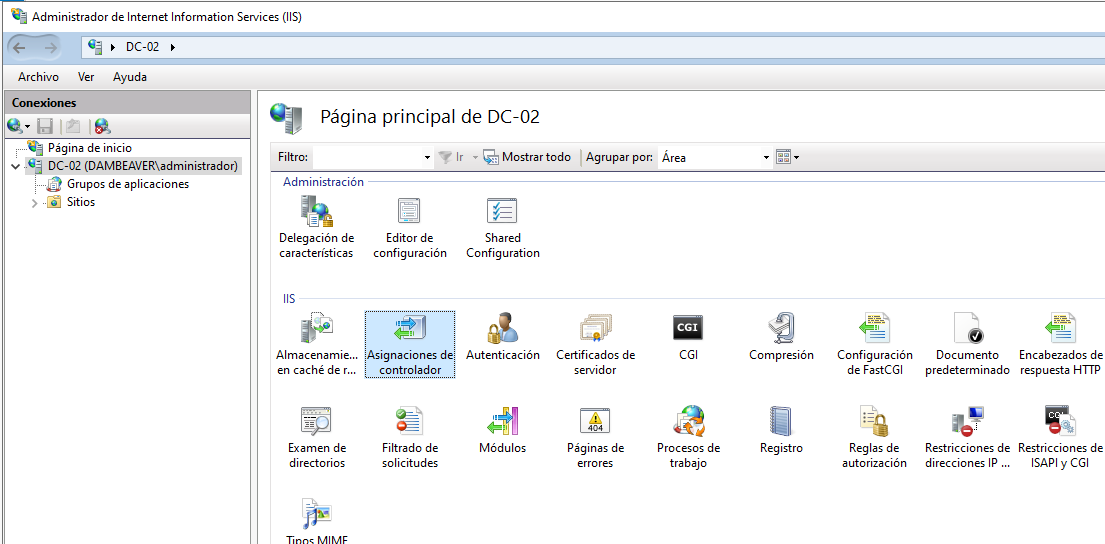Open Documento predeterminado
The height and width of the screenshot is (544, 1105).
pyautogui.click(x=968, y=345)
